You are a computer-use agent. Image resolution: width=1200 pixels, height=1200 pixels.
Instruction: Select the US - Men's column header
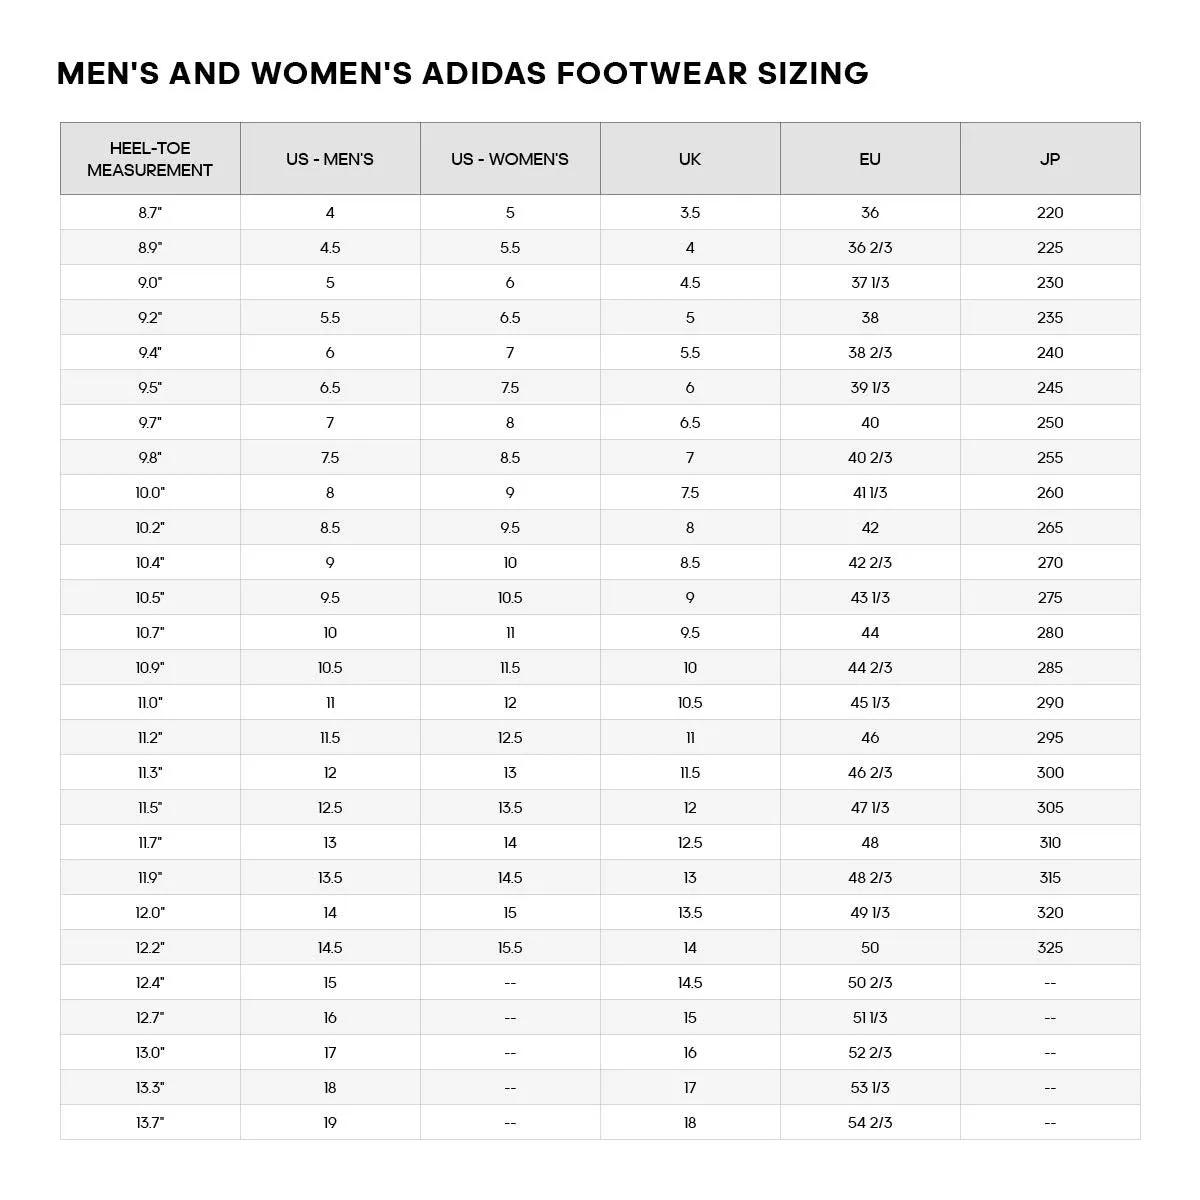[330, 159]
